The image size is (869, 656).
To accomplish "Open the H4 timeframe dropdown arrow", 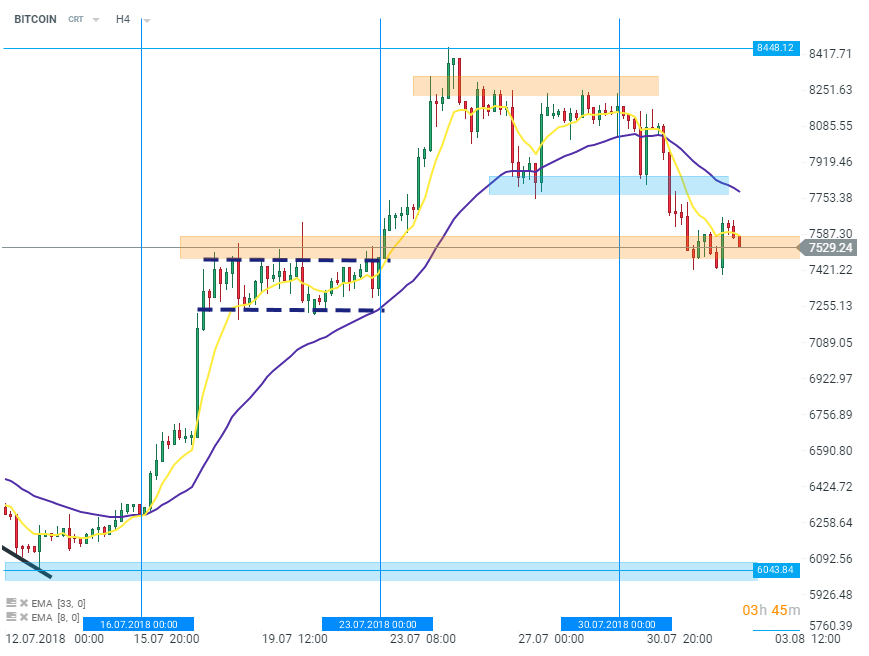I will [x=146, y=20].
